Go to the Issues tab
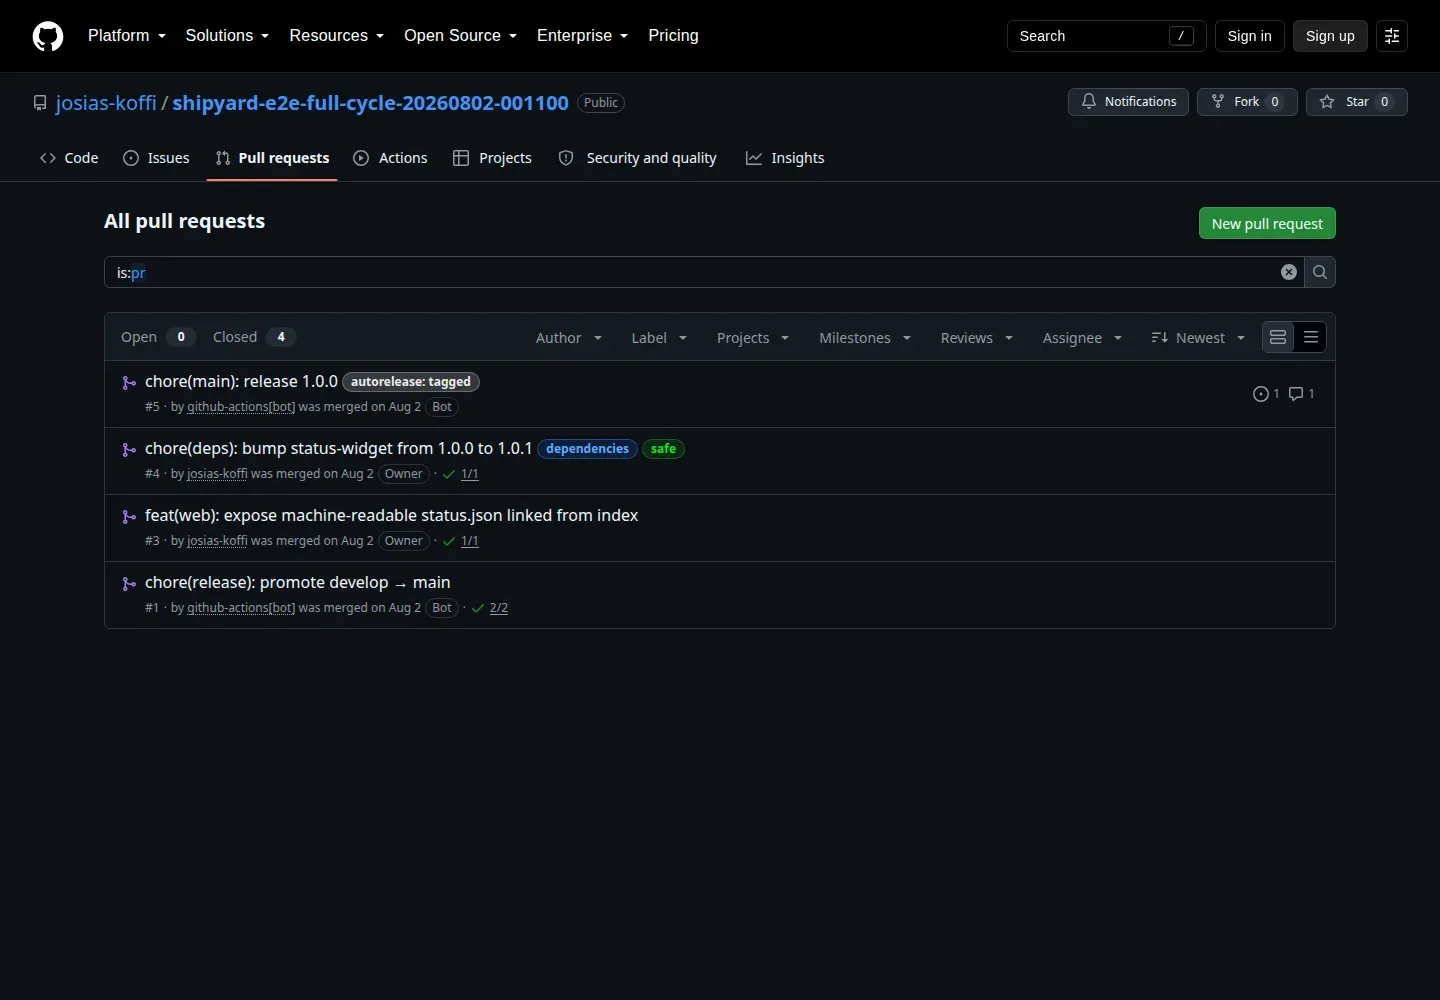1440x1000 pixels. pos(156,158)
